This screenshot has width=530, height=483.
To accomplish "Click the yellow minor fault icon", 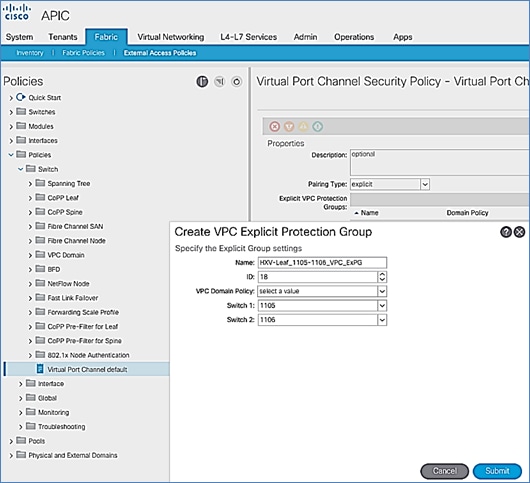I will coord(303,126).
